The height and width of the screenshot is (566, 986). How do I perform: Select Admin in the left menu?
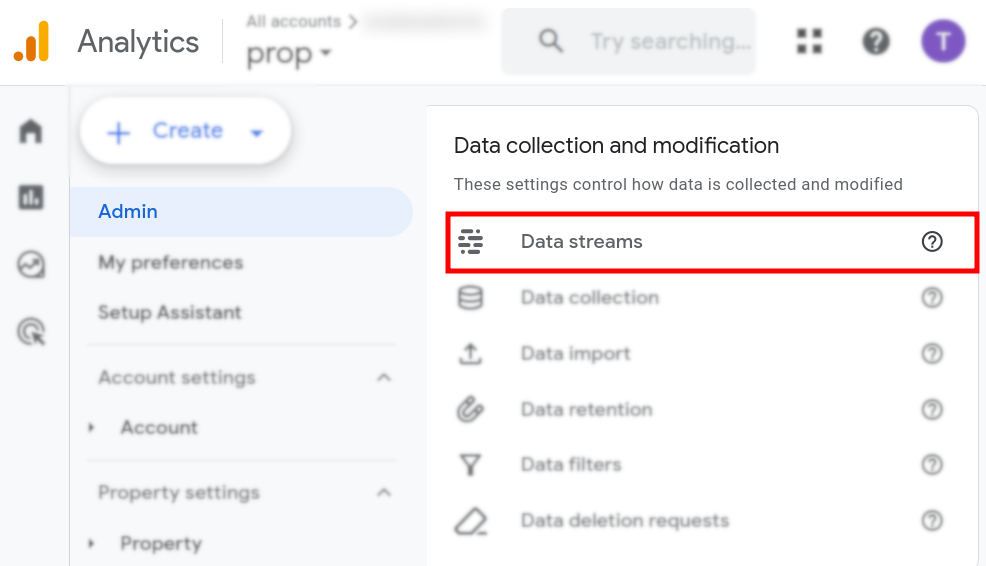(128, 212)
